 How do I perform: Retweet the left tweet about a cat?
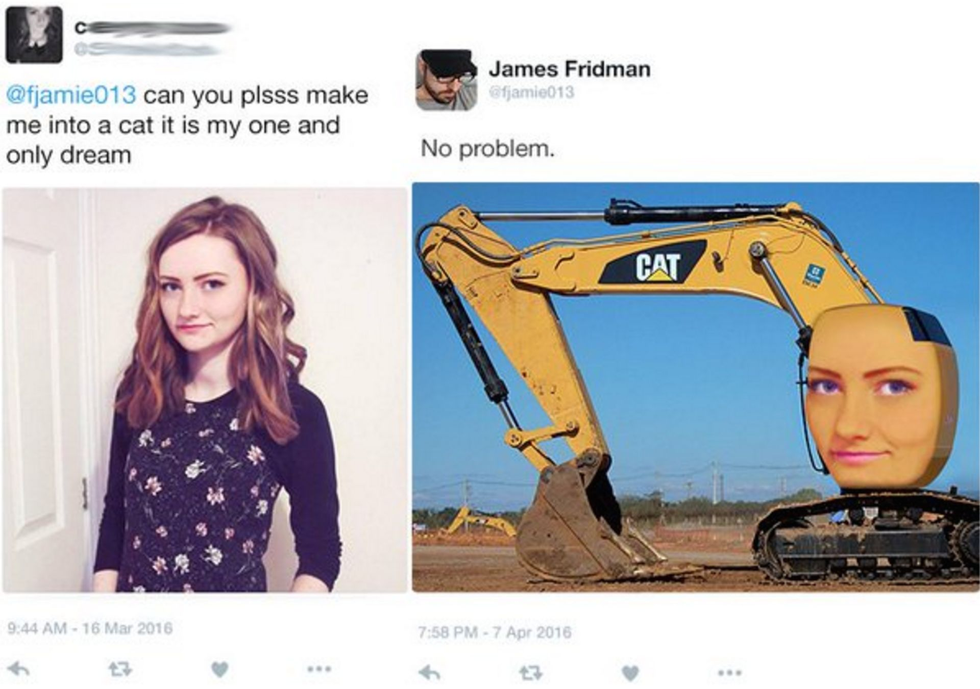118,670
